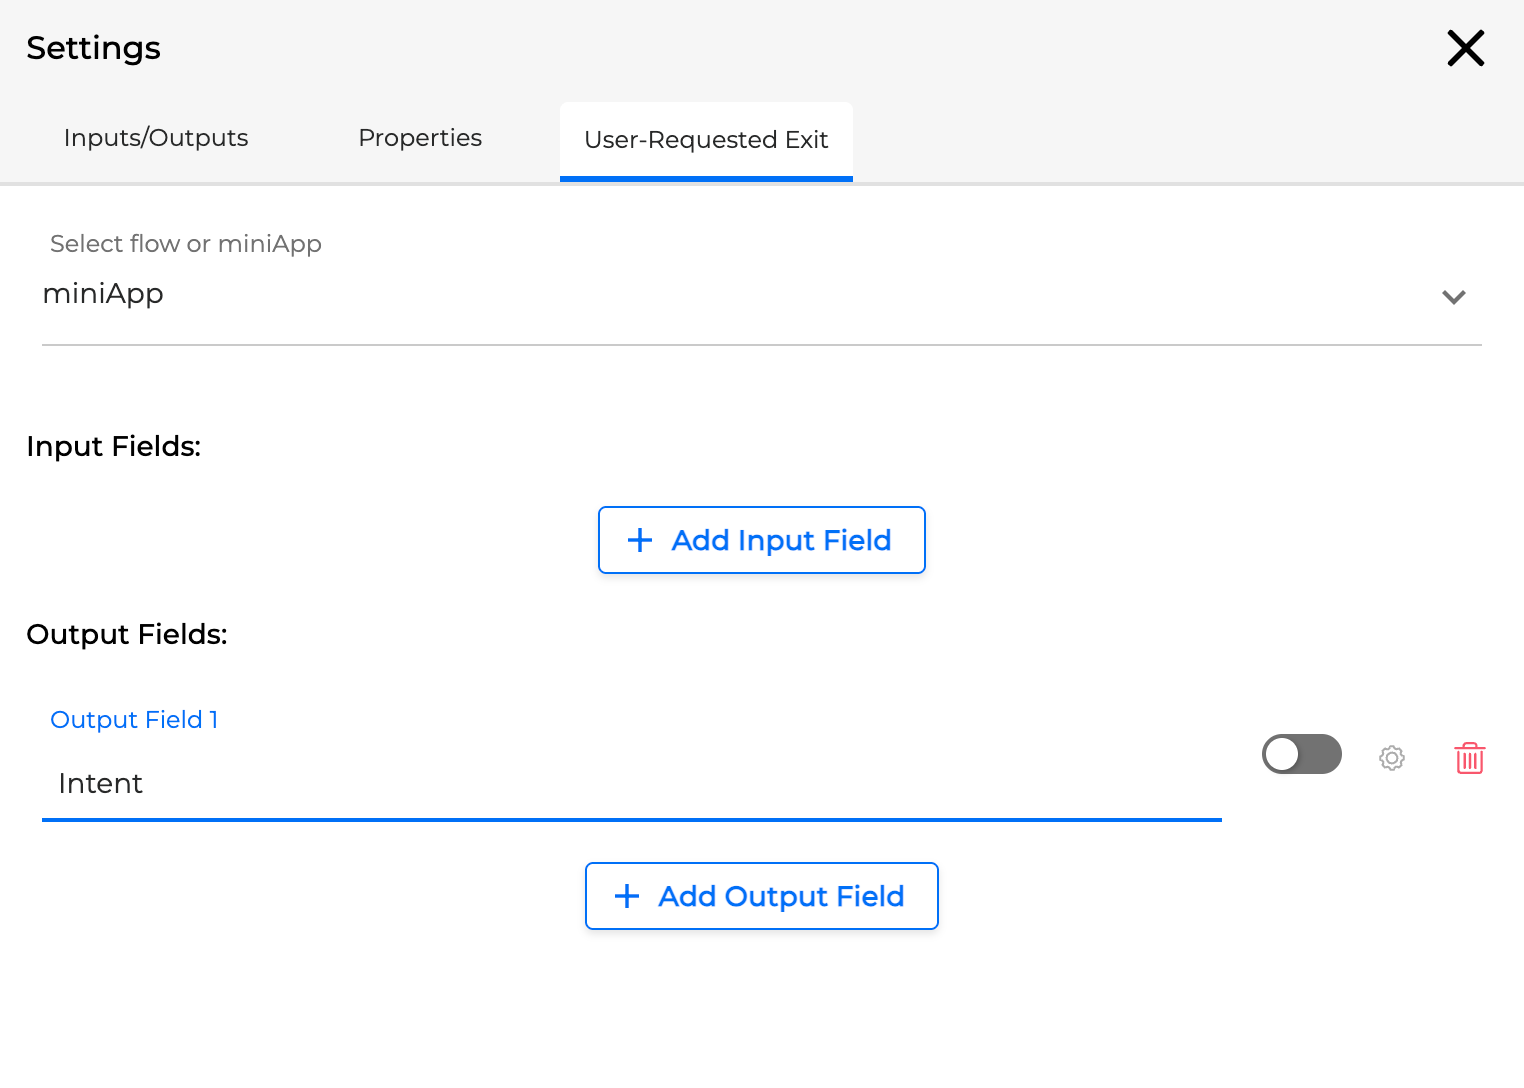Click the 'Output Fields:' section heading
1524x1088 pixels.
pos(127,634)
